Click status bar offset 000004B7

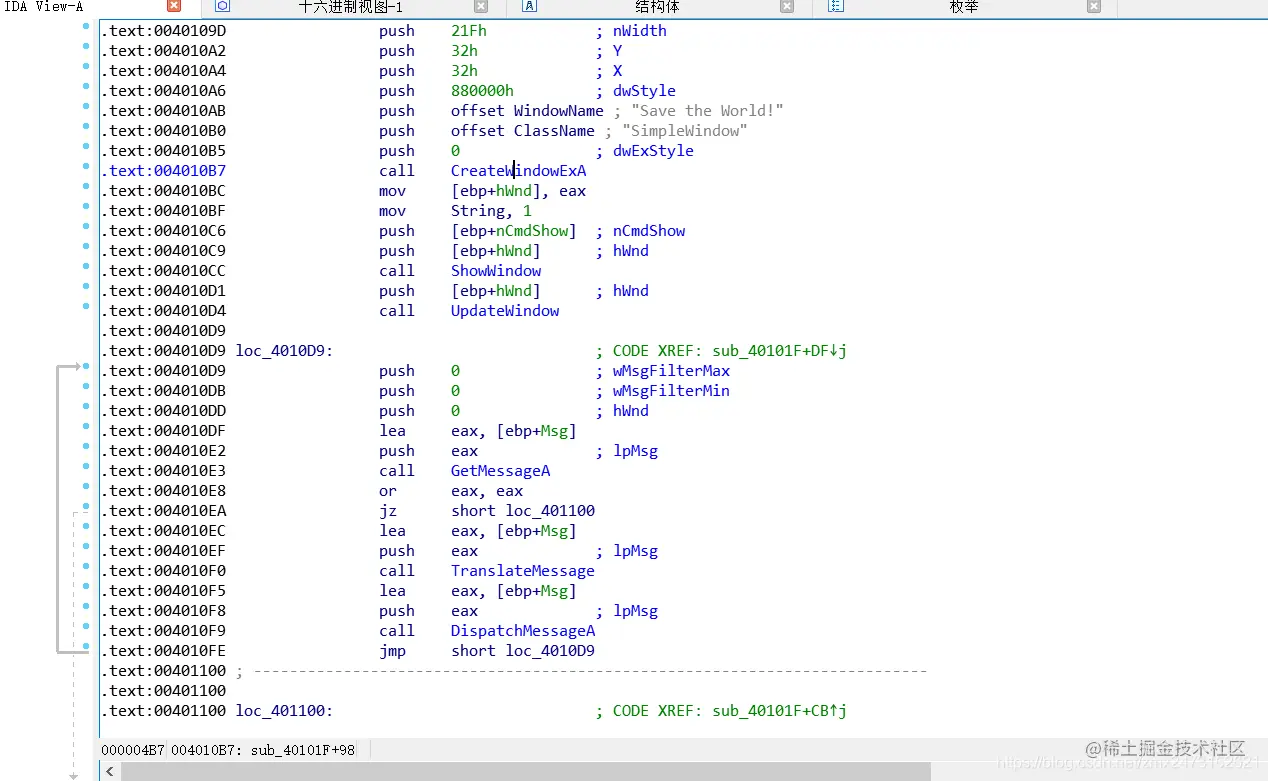[x=133, y=750]
